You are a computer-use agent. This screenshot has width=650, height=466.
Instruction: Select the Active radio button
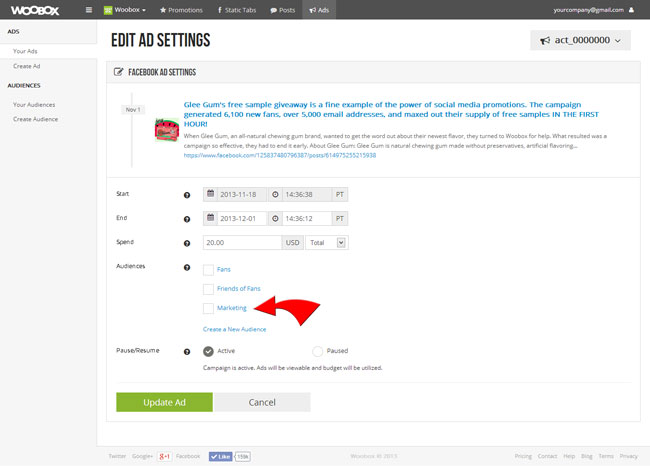208,351
